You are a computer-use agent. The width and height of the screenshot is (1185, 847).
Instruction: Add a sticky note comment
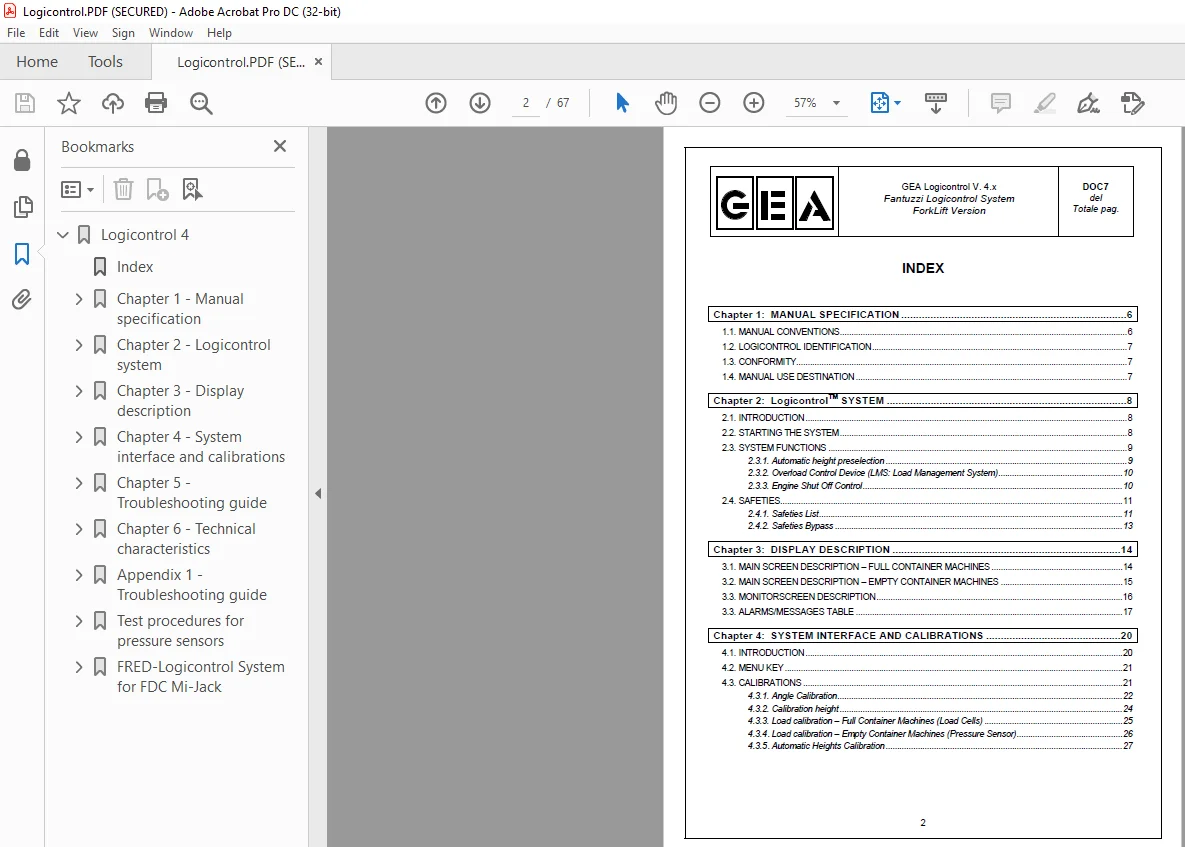click(x=1001, y=103)
